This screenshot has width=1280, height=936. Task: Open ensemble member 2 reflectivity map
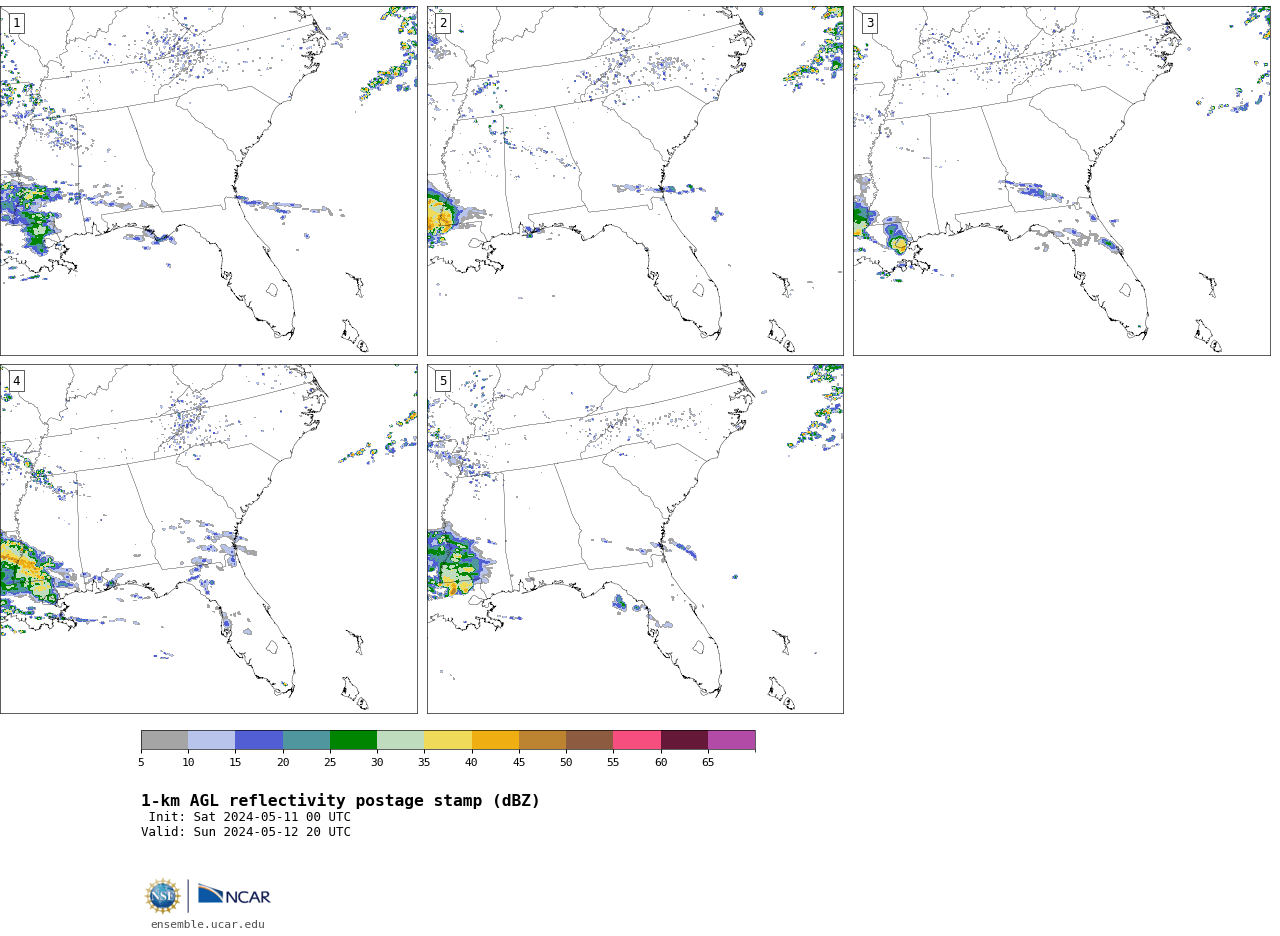[635, 181]
